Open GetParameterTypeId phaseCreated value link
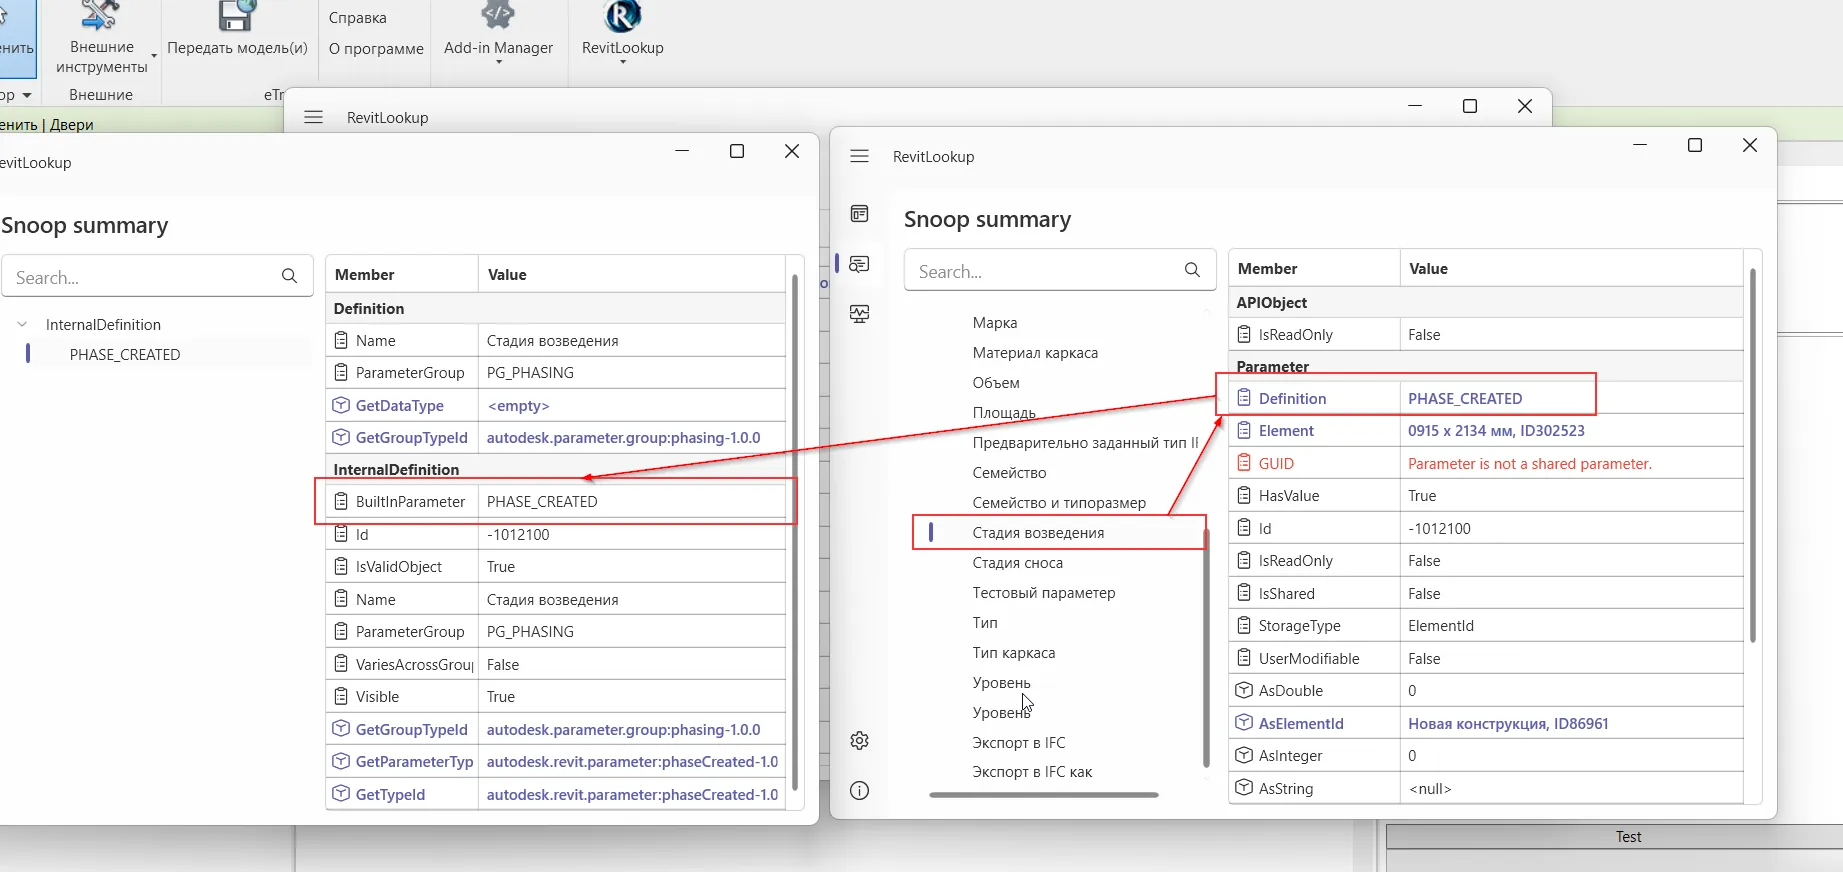This screenshot has height=872, width=1843. (x=632, y=762)
